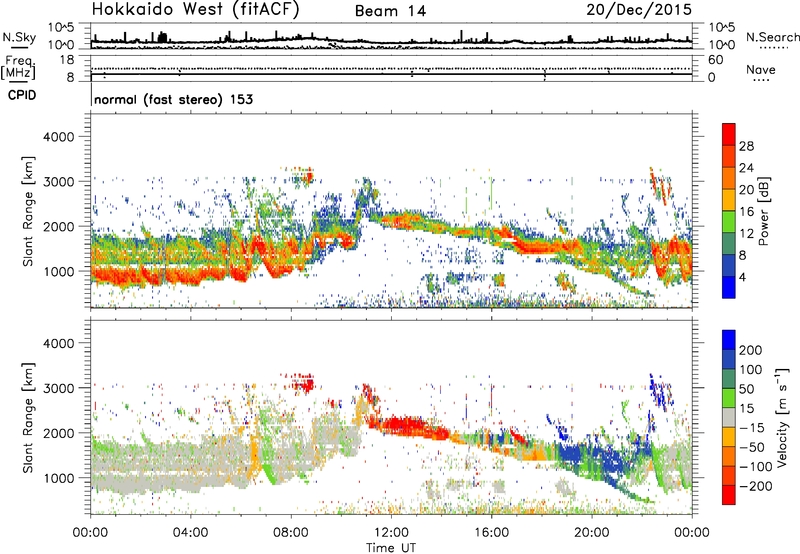Image resolution: width=800 pixels, height=554 pixels.
Task: Click the date '20/Dec/2015' in the header
Action: [639, 9]
